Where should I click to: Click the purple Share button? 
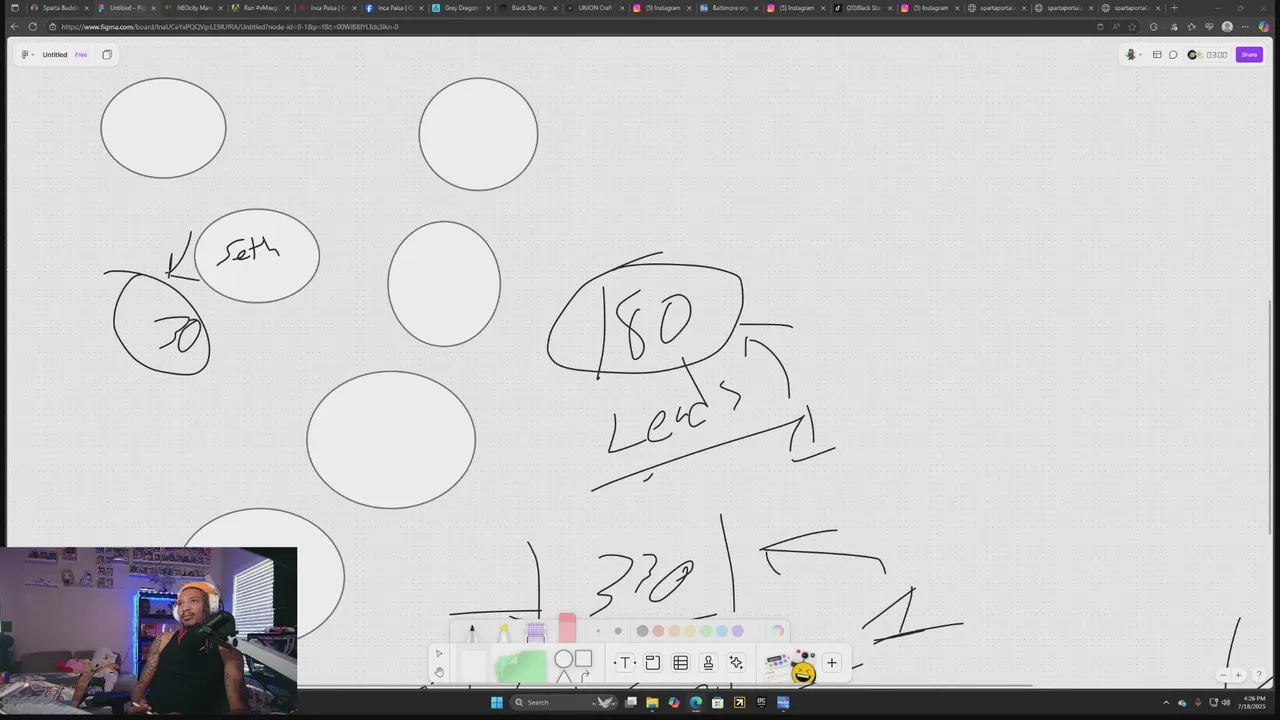coord(1249,55)
